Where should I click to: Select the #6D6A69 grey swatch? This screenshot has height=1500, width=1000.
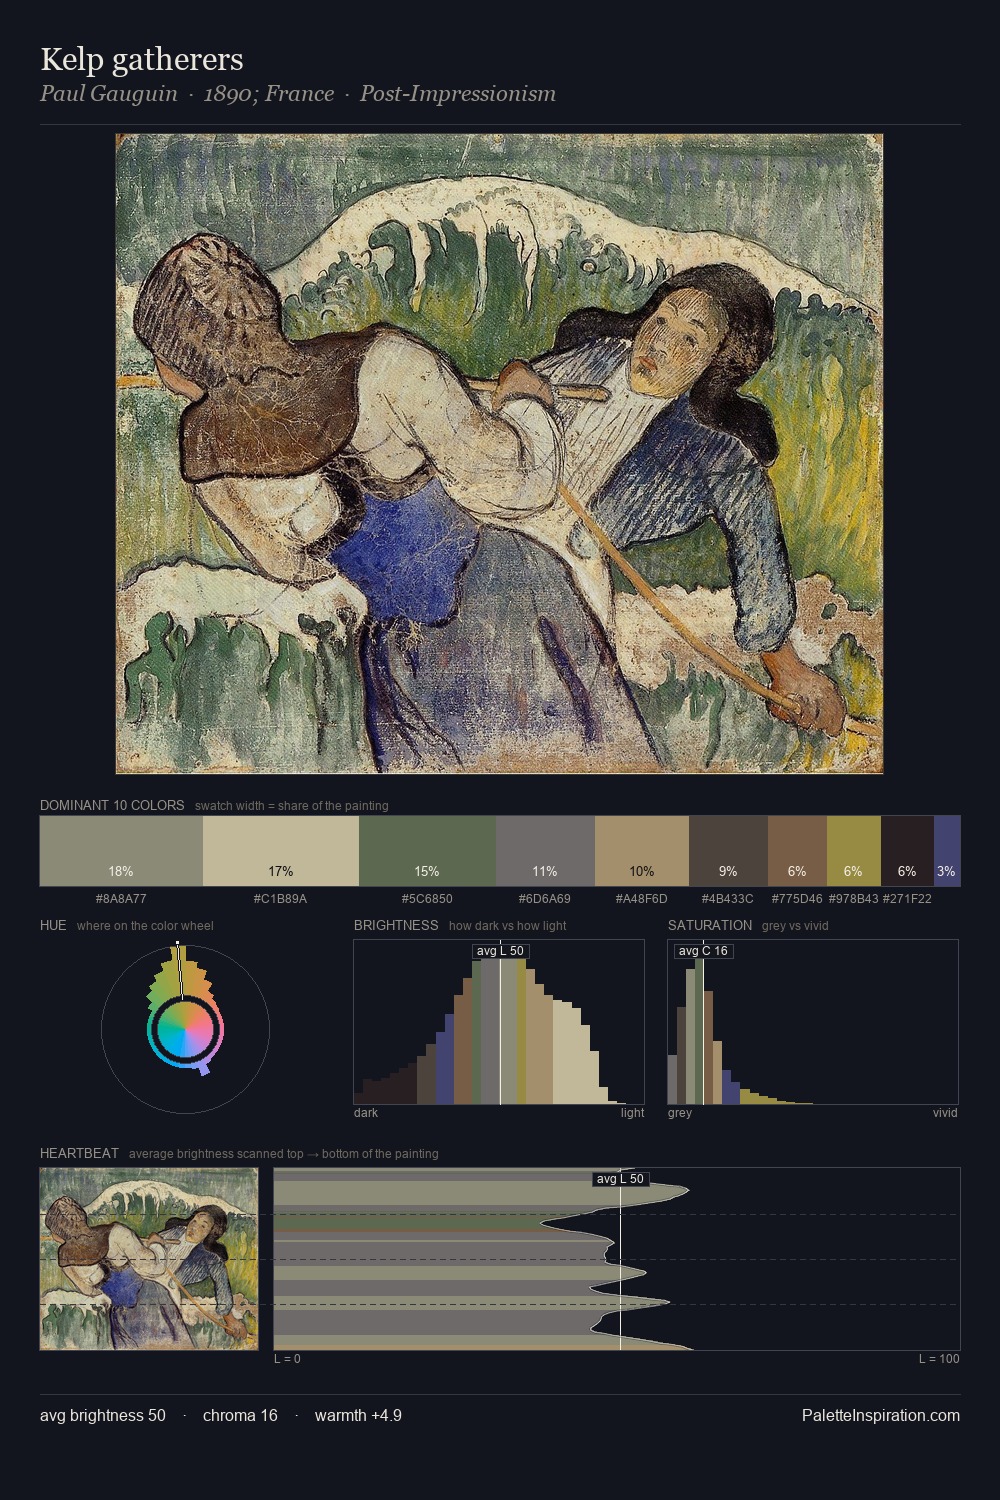click(545, 851)
